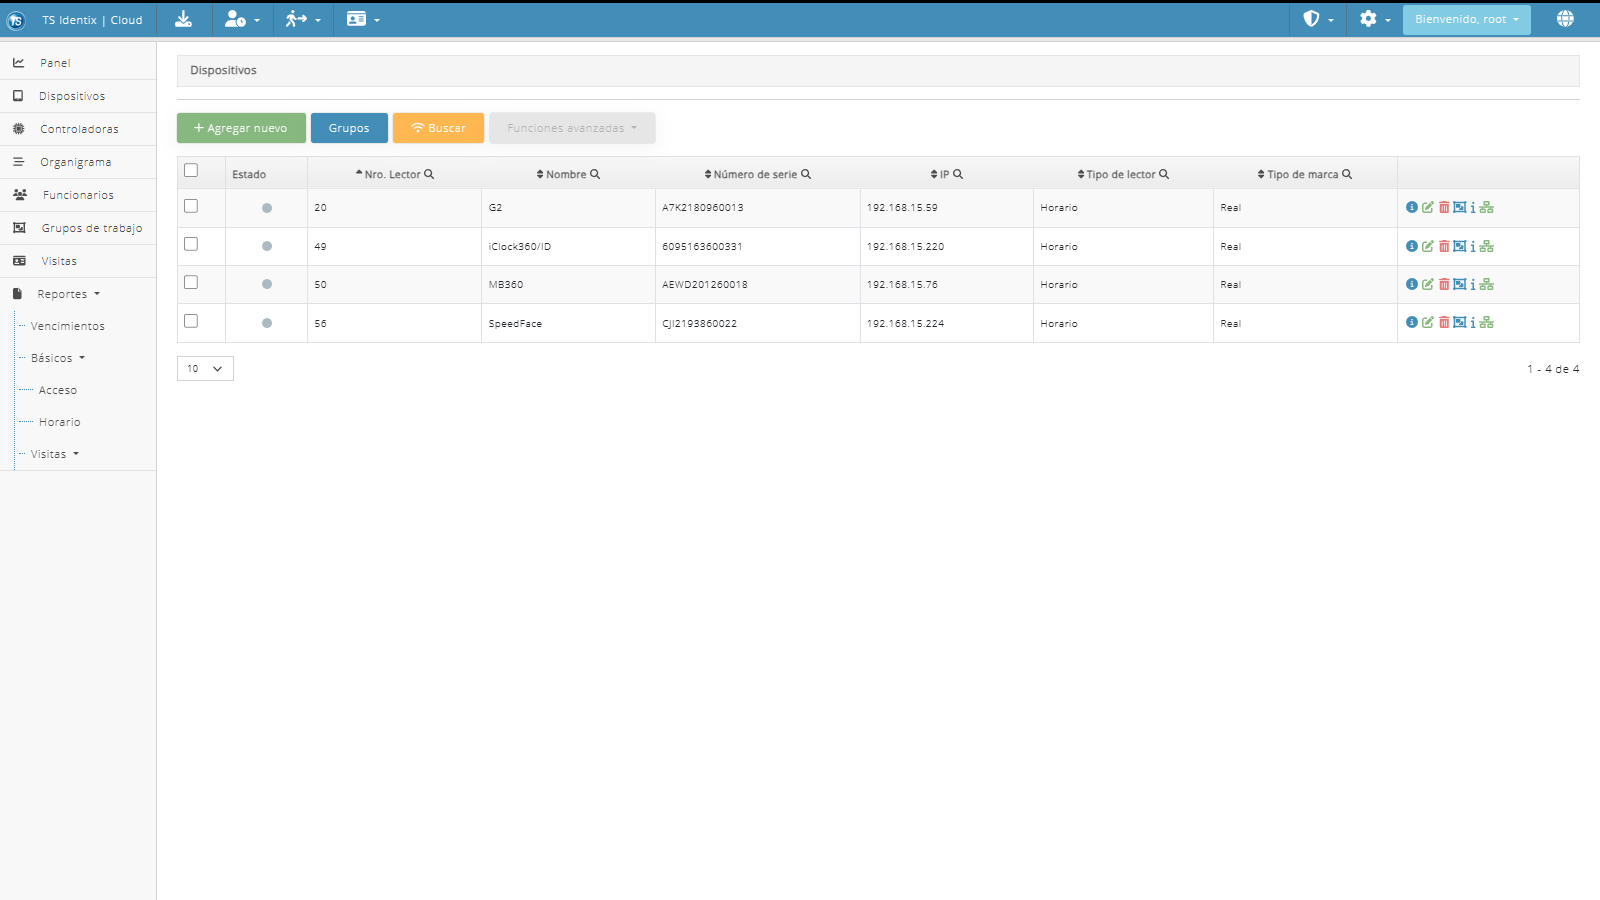Open the Acceso report
This screenshot has height=900, width=1600.
pyautogui.click(x=58, y=390)
